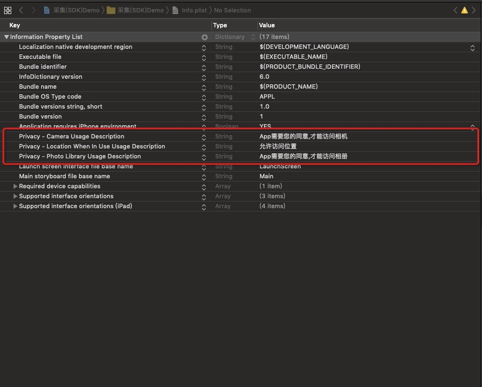Select Localization native development region key
The image size is (482, 387).
coord(75,47)
